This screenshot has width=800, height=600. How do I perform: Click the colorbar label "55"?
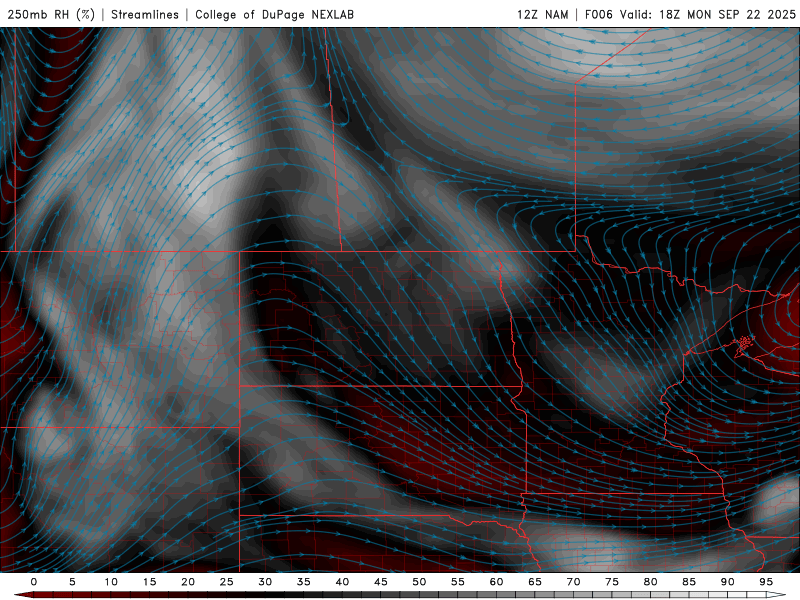458,582
